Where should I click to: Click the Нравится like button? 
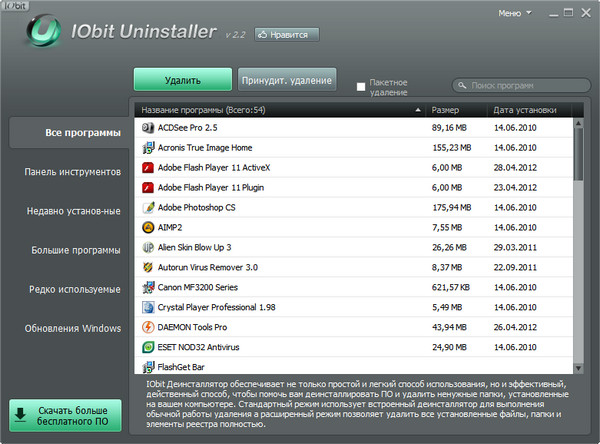coord(288,34)
